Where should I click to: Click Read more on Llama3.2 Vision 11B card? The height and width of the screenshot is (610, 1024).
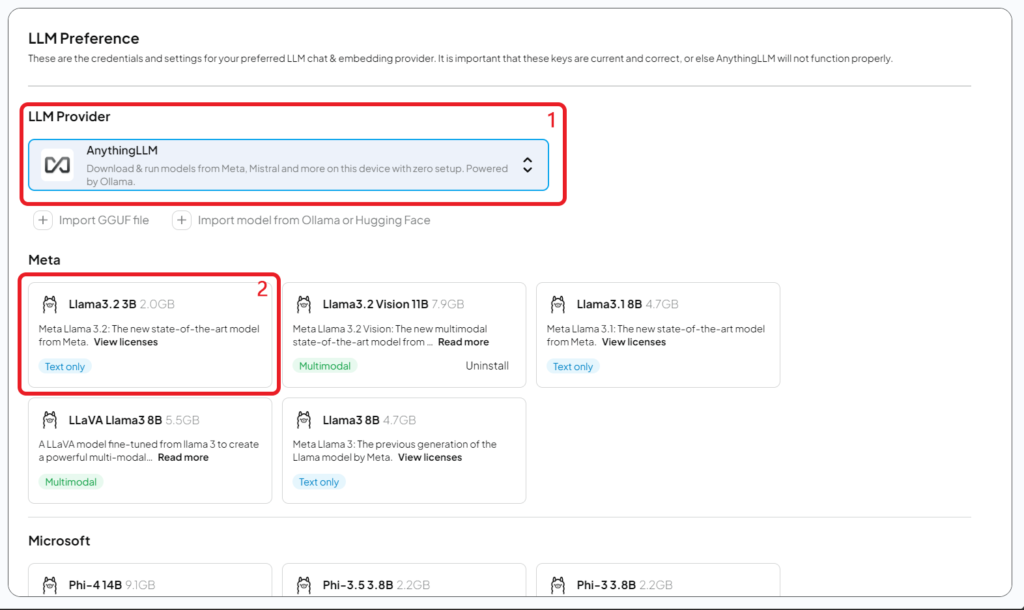pyautogui.click(x=463, y=342)
